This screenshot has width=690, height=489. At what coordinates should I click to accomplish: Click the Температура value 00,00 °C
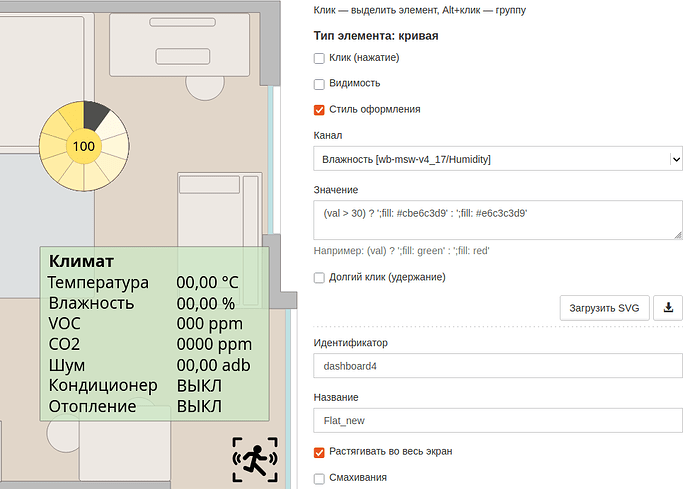[x=207, y=283]
